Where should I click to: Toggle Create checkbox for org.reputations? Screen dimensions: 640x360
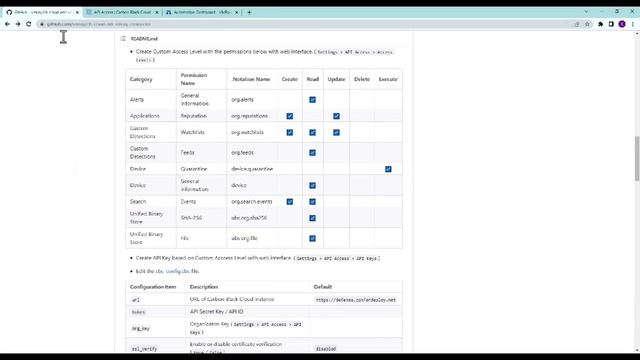coord(289,116)
